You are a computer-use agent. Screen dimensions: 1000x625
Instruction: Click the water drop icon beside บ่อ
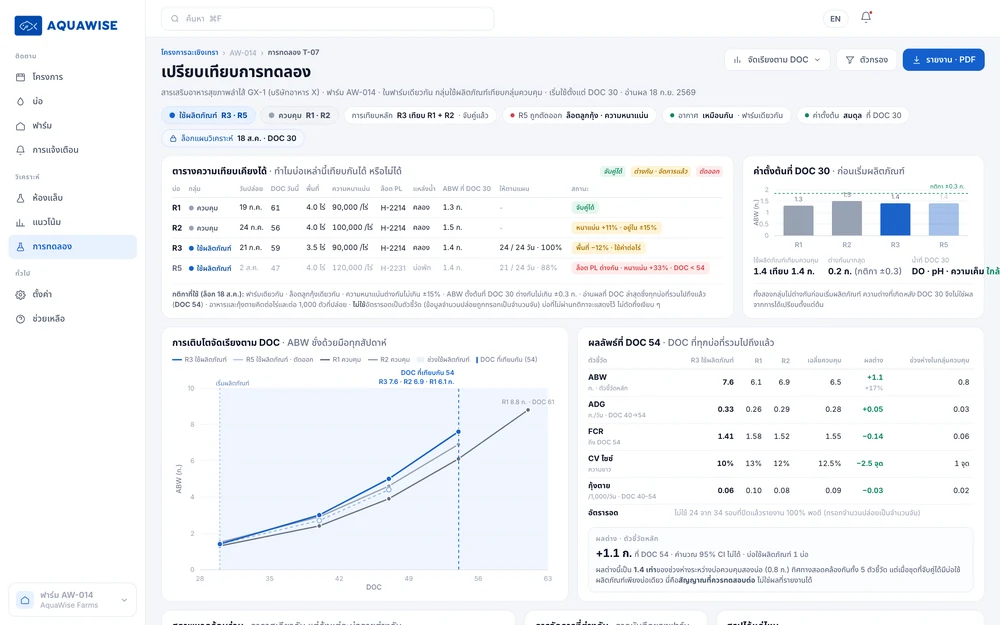pos(20,101)
